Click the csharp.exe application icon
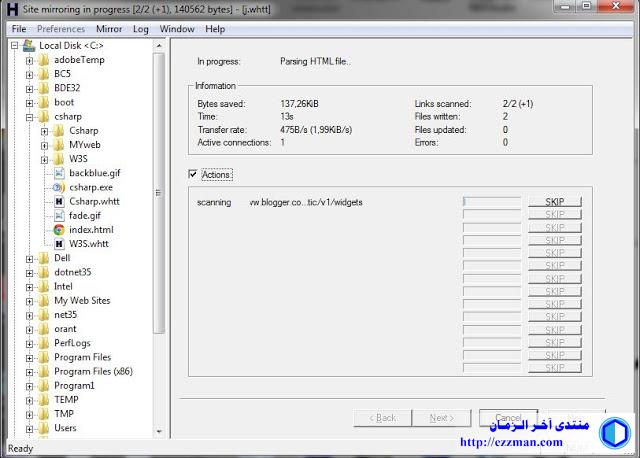This screenshot has height=458, width=640. point(59,187)
